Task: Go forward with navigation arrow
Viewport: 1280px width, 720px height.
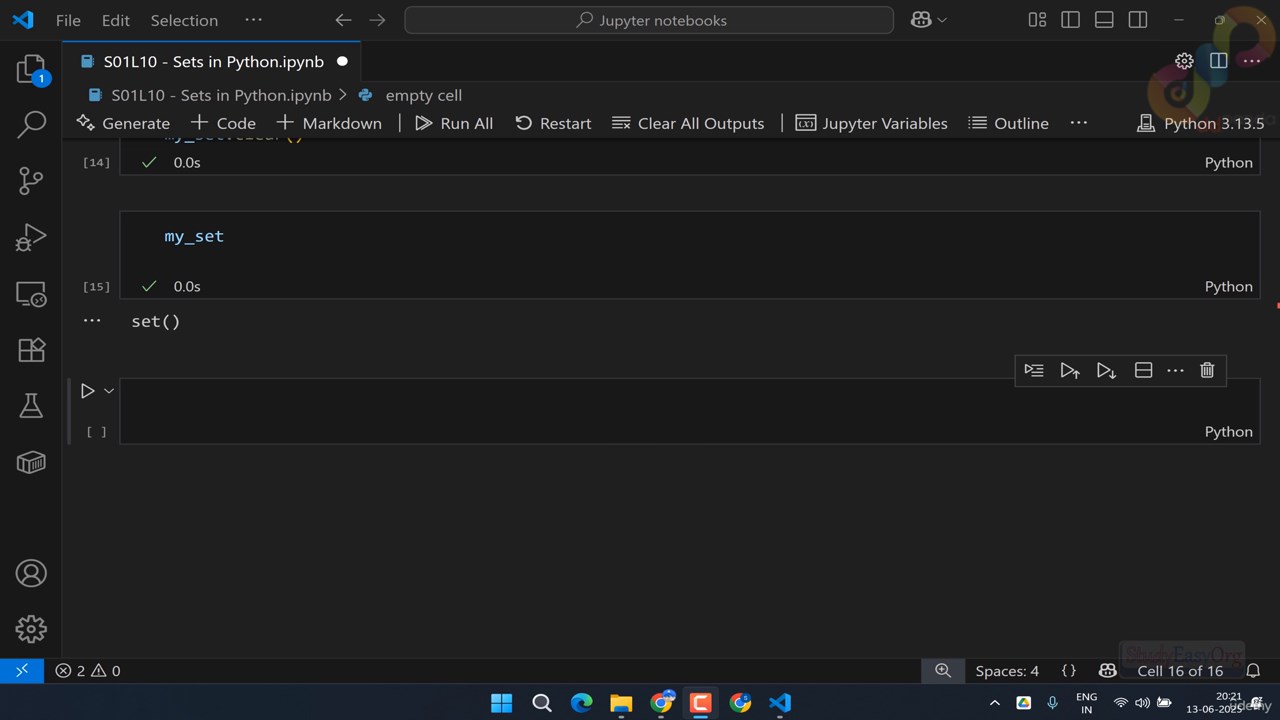Action: [x=377, y=20]
